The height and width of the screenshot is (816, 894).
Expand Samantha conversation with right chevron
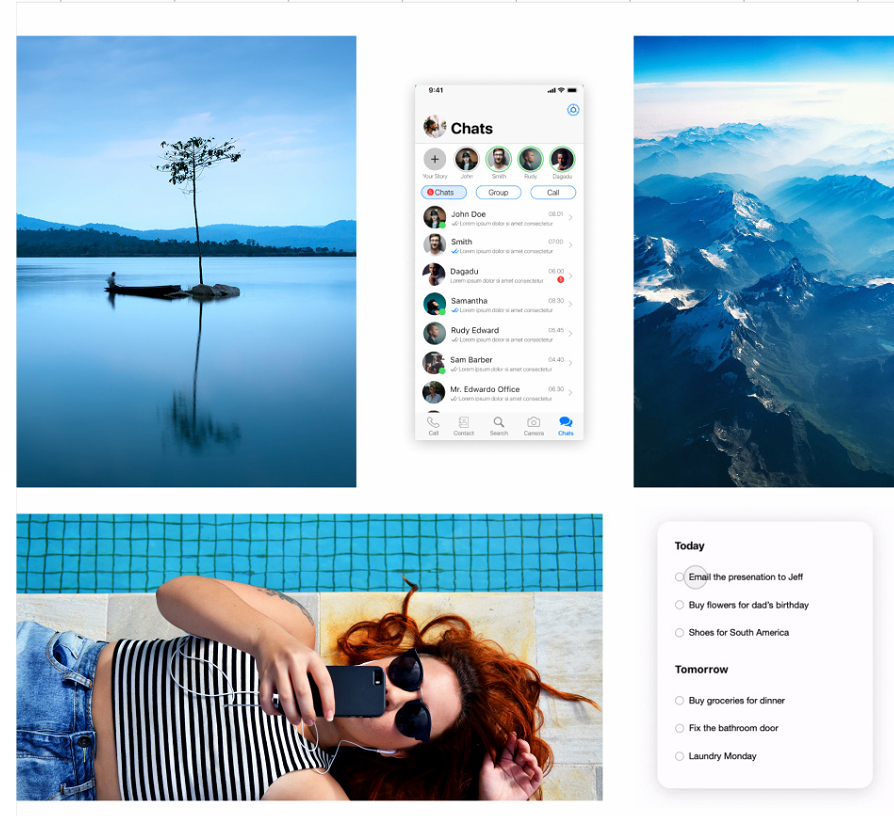tap(571, 305)
